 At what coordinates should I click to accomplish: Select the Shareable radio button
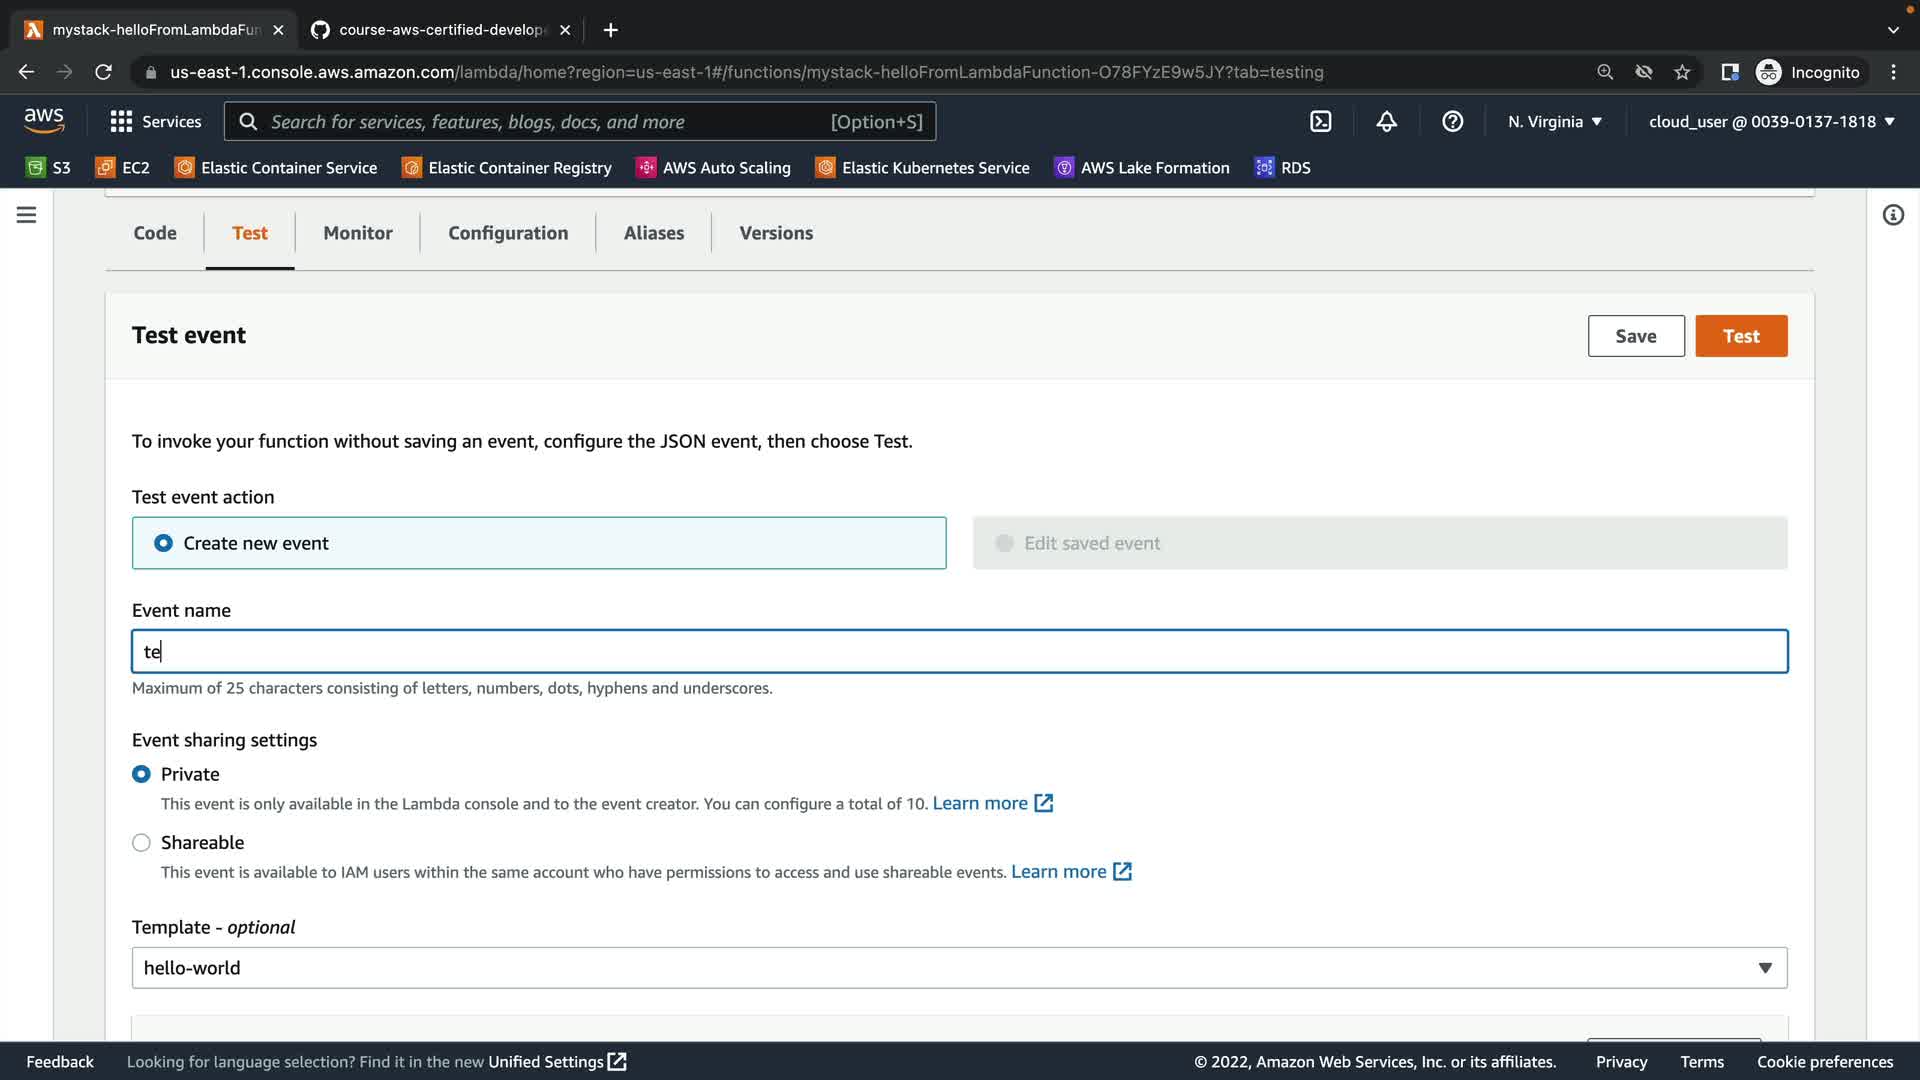tap(142, 843)
